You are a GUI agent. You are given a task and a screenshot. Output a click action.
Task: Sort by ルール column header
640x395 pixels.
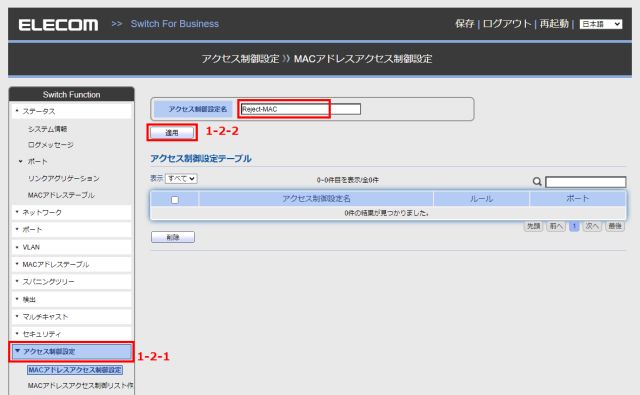pos(482,199)
